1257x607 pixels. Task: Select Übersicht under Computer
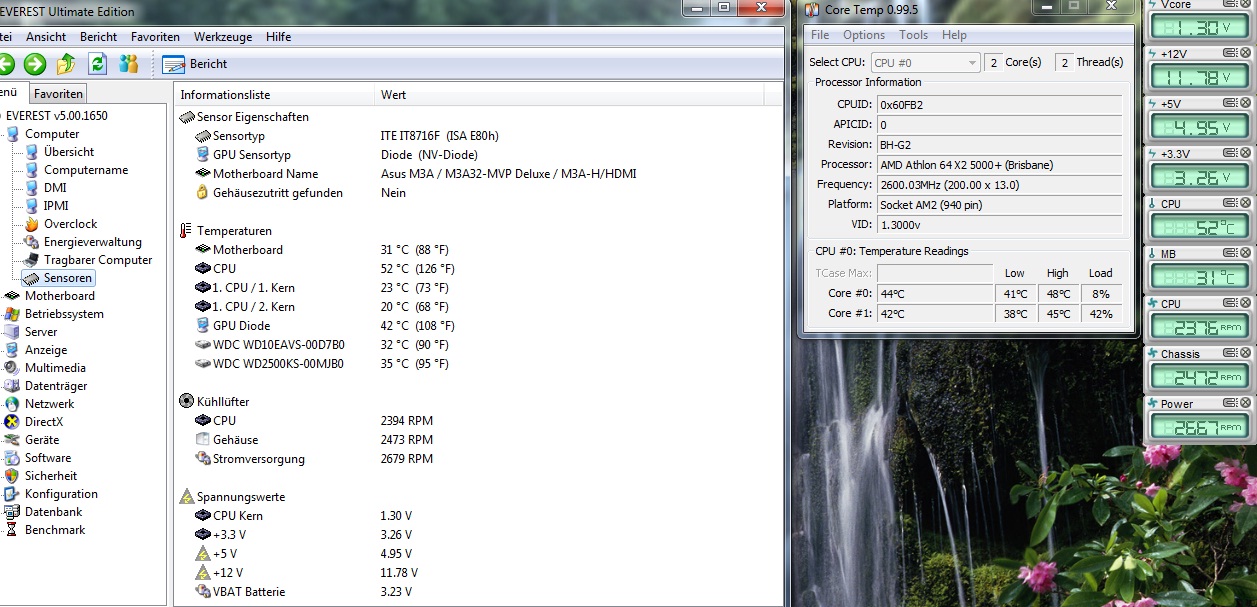(59, 152)
